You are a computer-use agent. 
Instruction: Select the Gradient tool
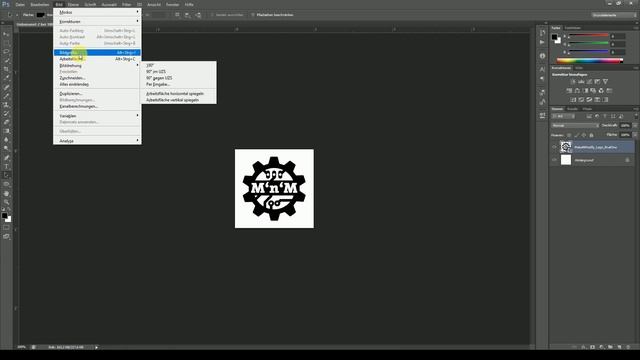pos(6,131)
